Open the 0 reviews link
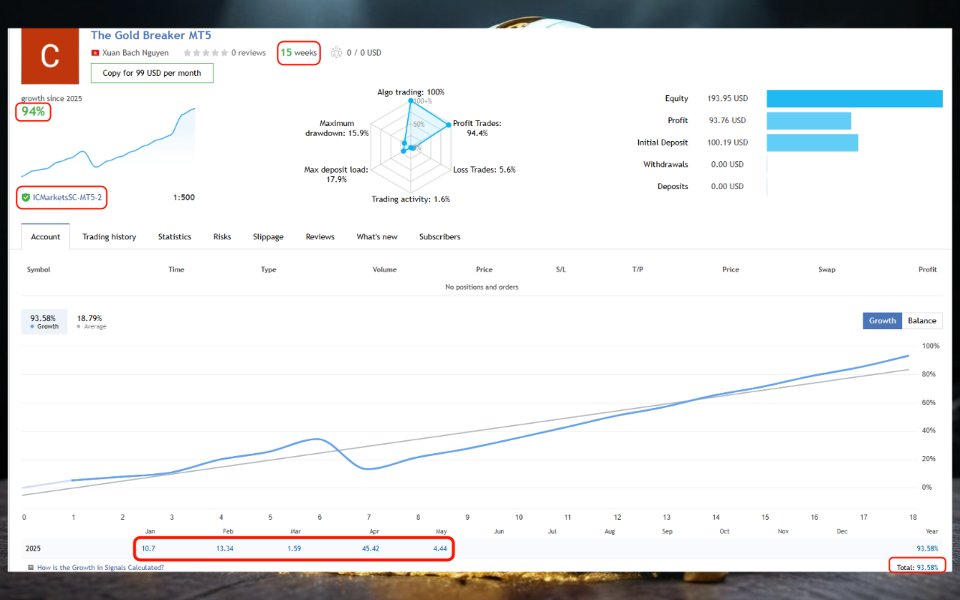The width and height of the screenshot is (960, 600). pyautogui.click(x=249, y=53)
